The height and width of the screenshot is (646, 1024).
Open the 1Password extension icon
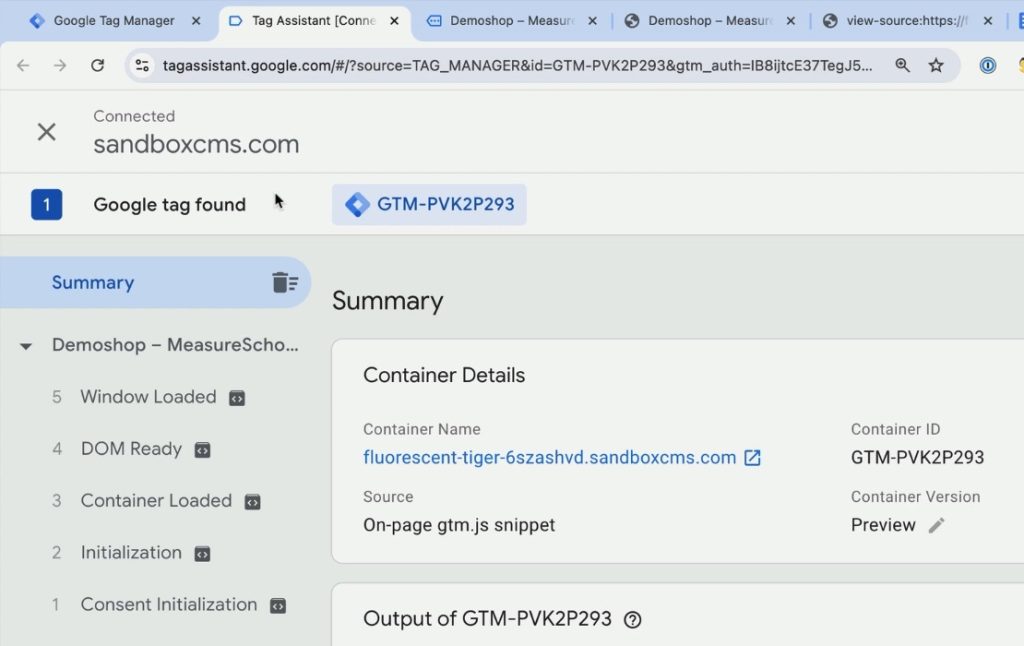point(987,65)
